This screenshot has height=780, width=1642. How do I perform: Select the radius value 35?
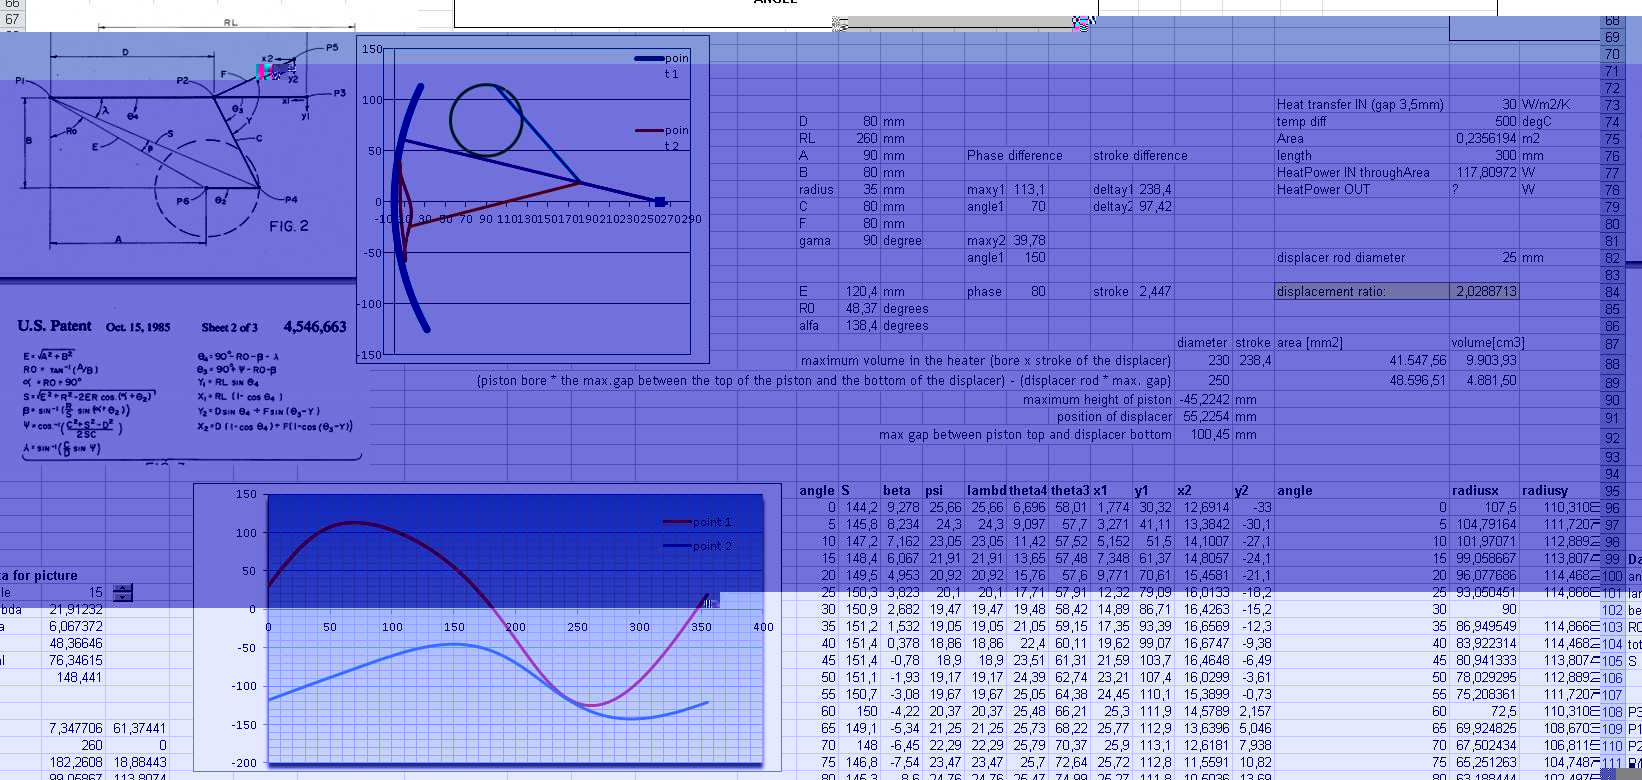pyautogui.click(x=860, y=190)
